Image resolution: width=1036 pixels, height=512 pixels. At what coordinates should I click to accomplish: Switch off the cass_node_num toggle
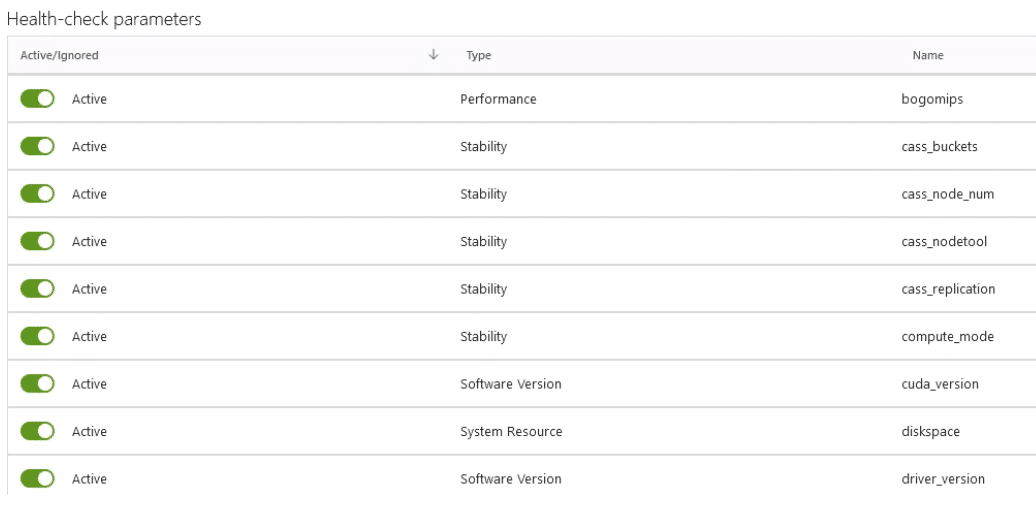pos(37,194)
